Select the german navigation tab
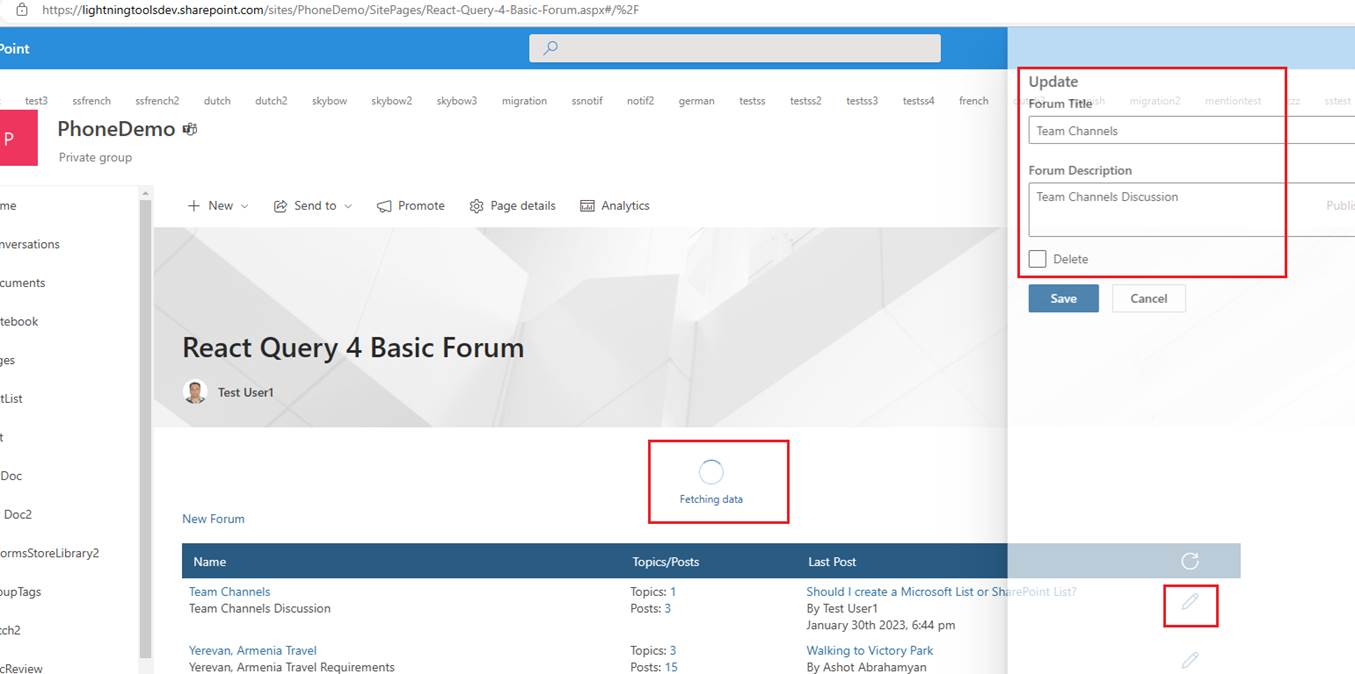This screenshot has height=674, width=1355. point(696,101)
